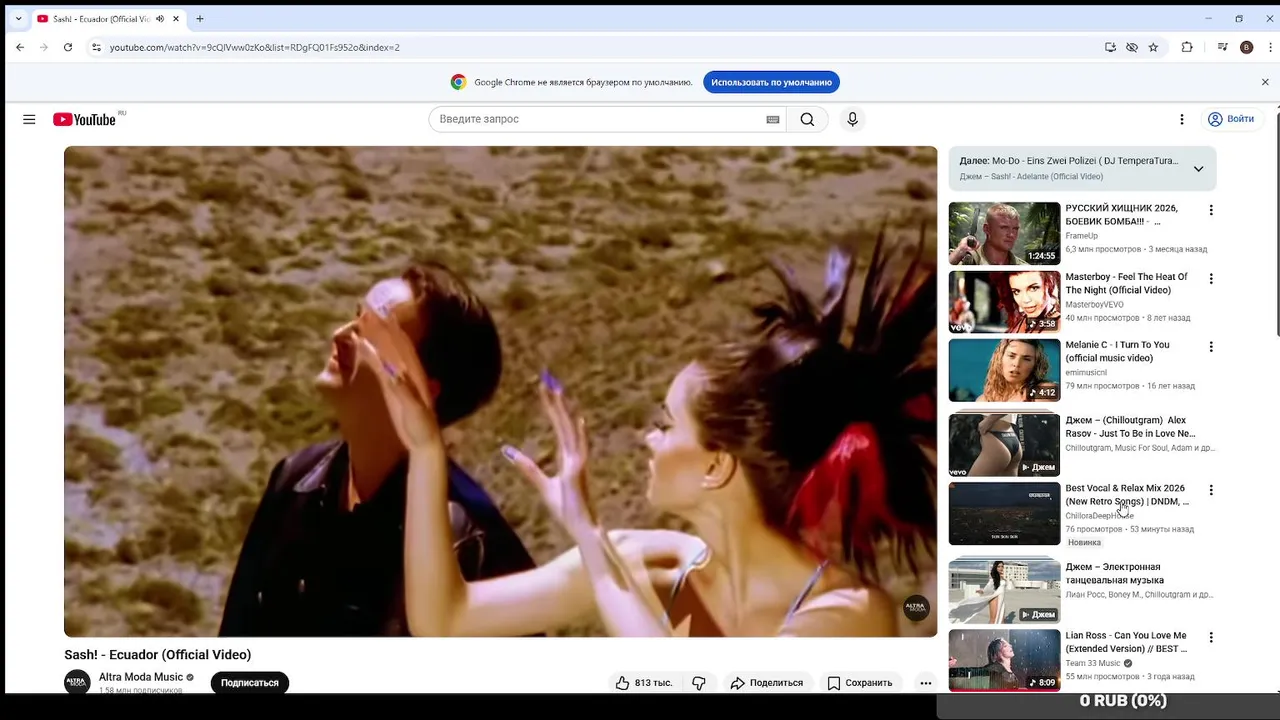Viewport: 1280px width, 720px height.
Task: Click the video player to pause
Action: pos(501,391)
